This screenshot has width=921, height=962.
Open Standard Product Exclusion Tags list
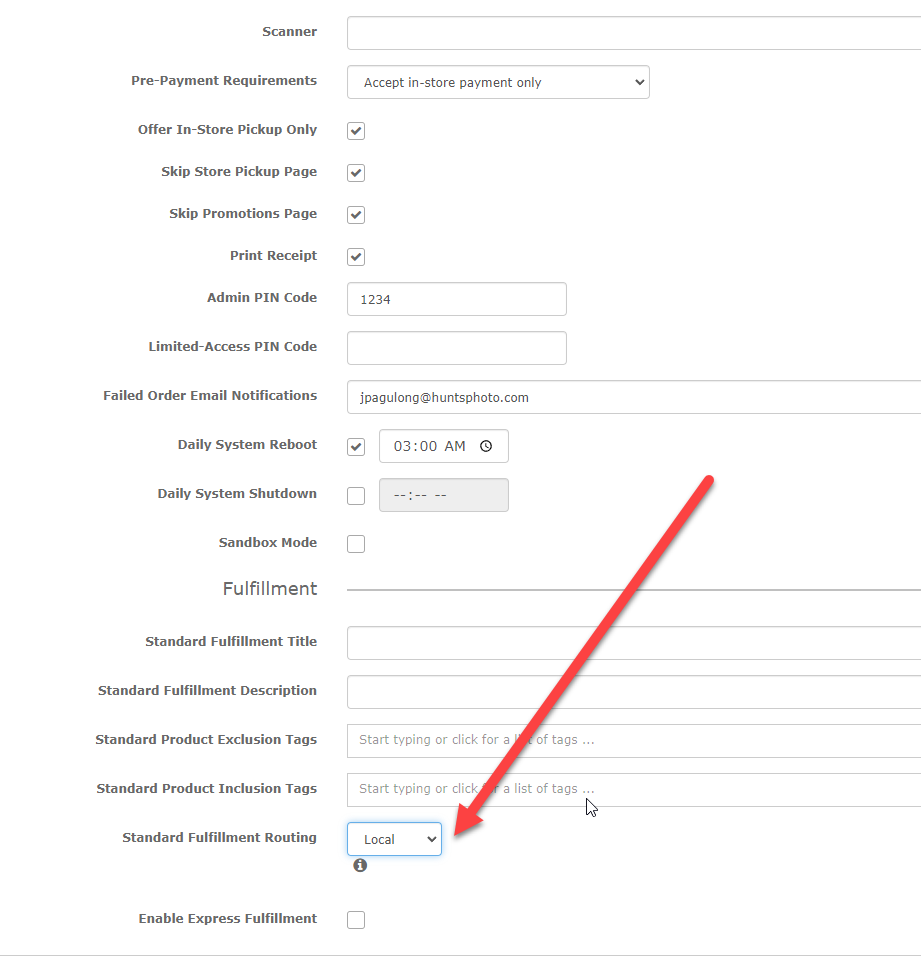634,741
